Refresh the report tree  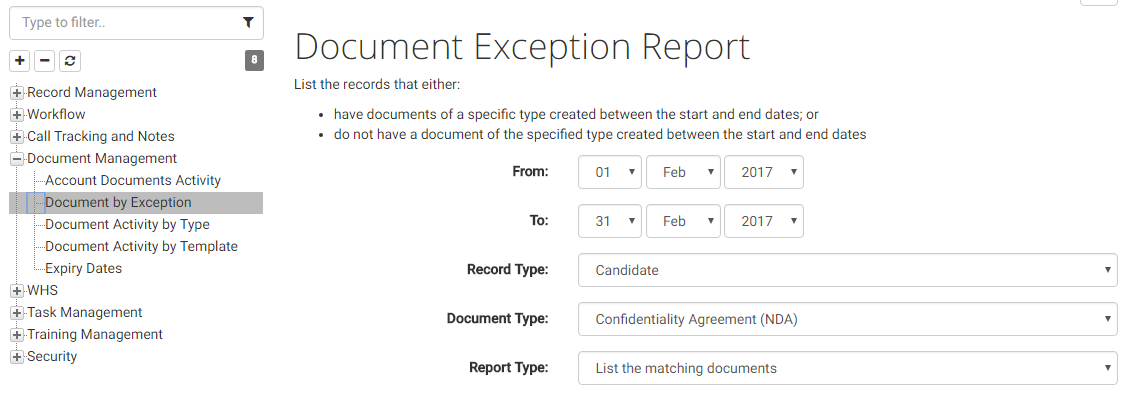[70, 60]
